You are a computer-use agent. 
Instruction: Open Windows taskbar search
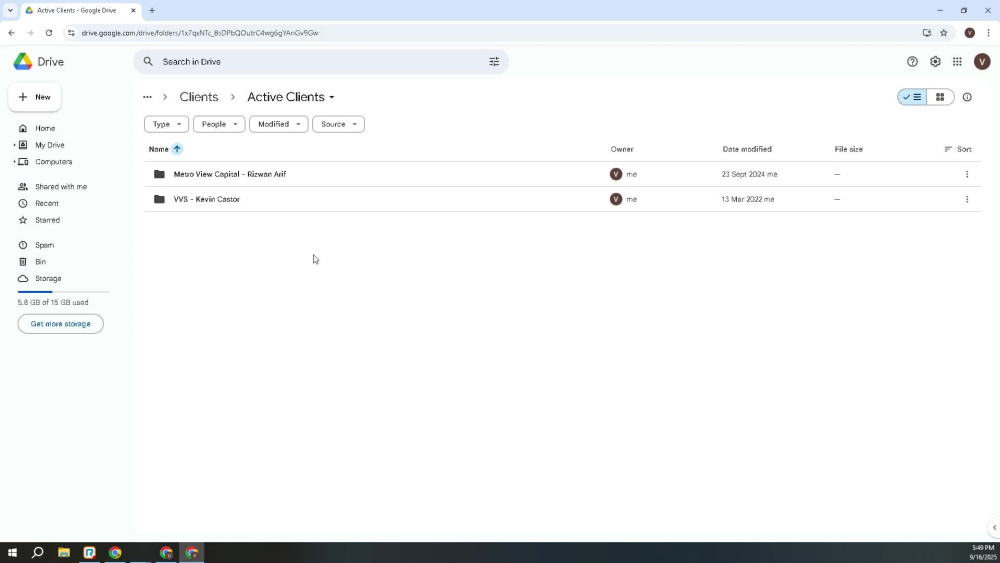click(x=38, y=552)
